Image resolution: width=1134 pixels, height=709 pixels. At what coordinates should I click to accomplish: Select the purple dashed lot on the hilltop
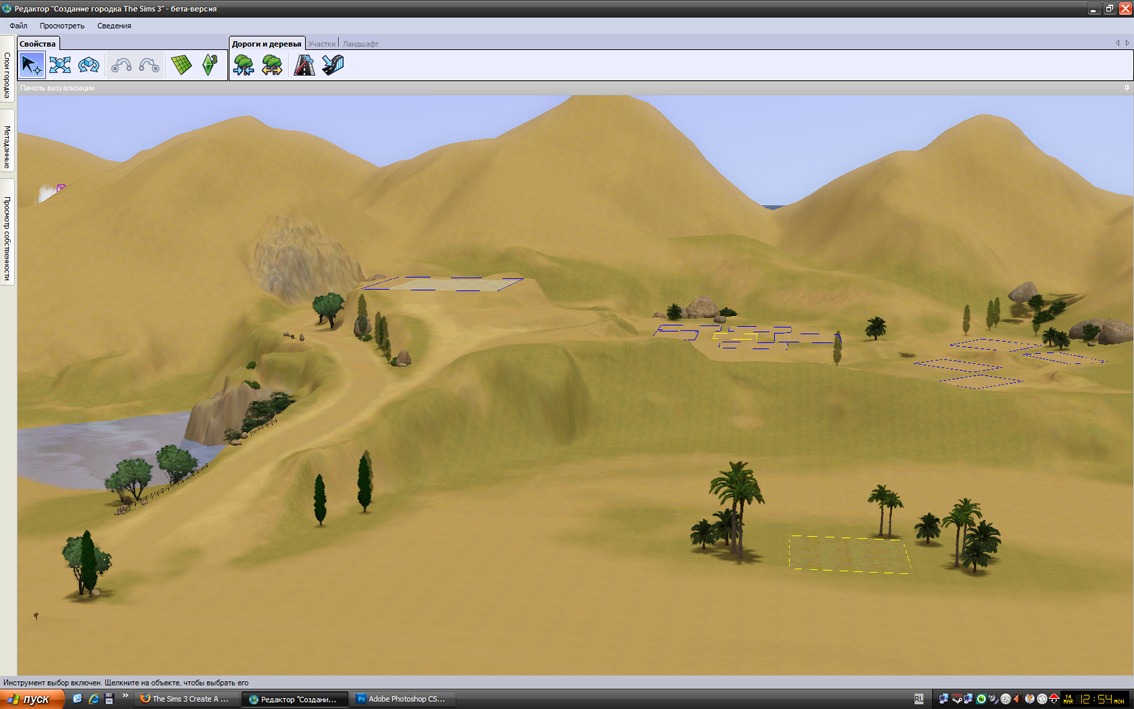click(x=443, y=284)
